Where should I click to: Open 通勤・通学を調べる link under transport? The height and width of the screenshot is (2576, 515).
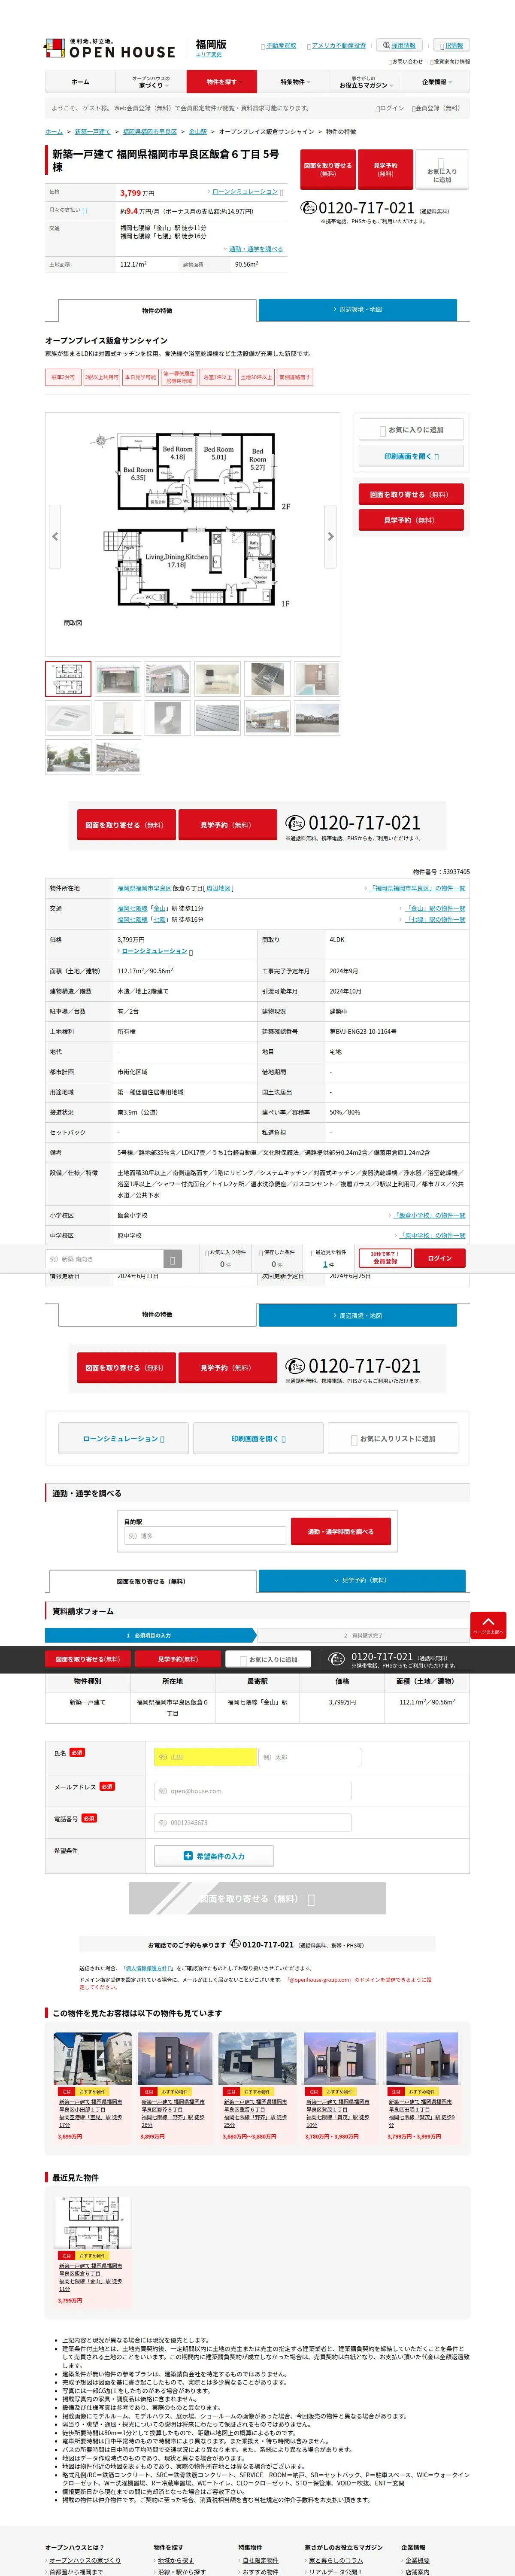tap(256, 249)
